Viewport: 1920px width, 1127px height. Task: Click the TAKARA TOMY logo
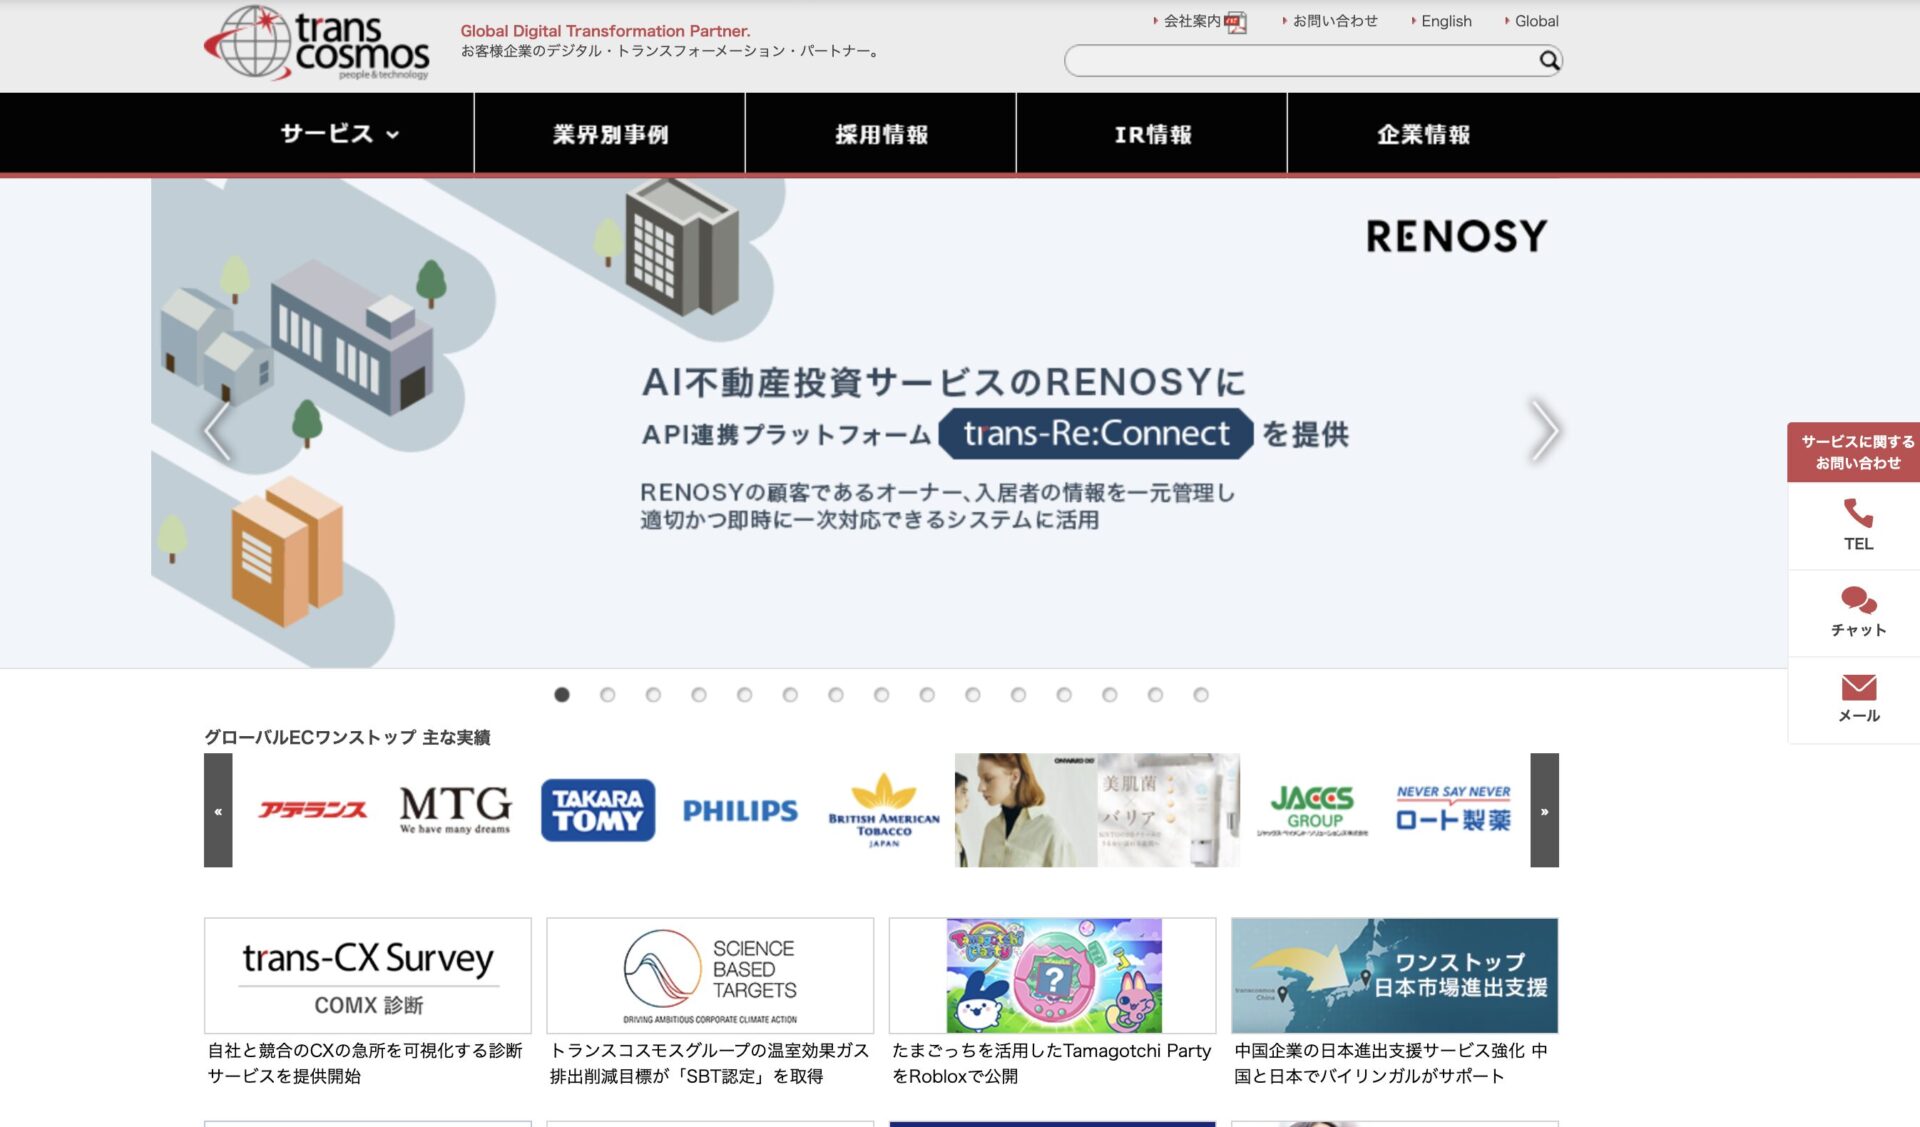pos(598,810)
